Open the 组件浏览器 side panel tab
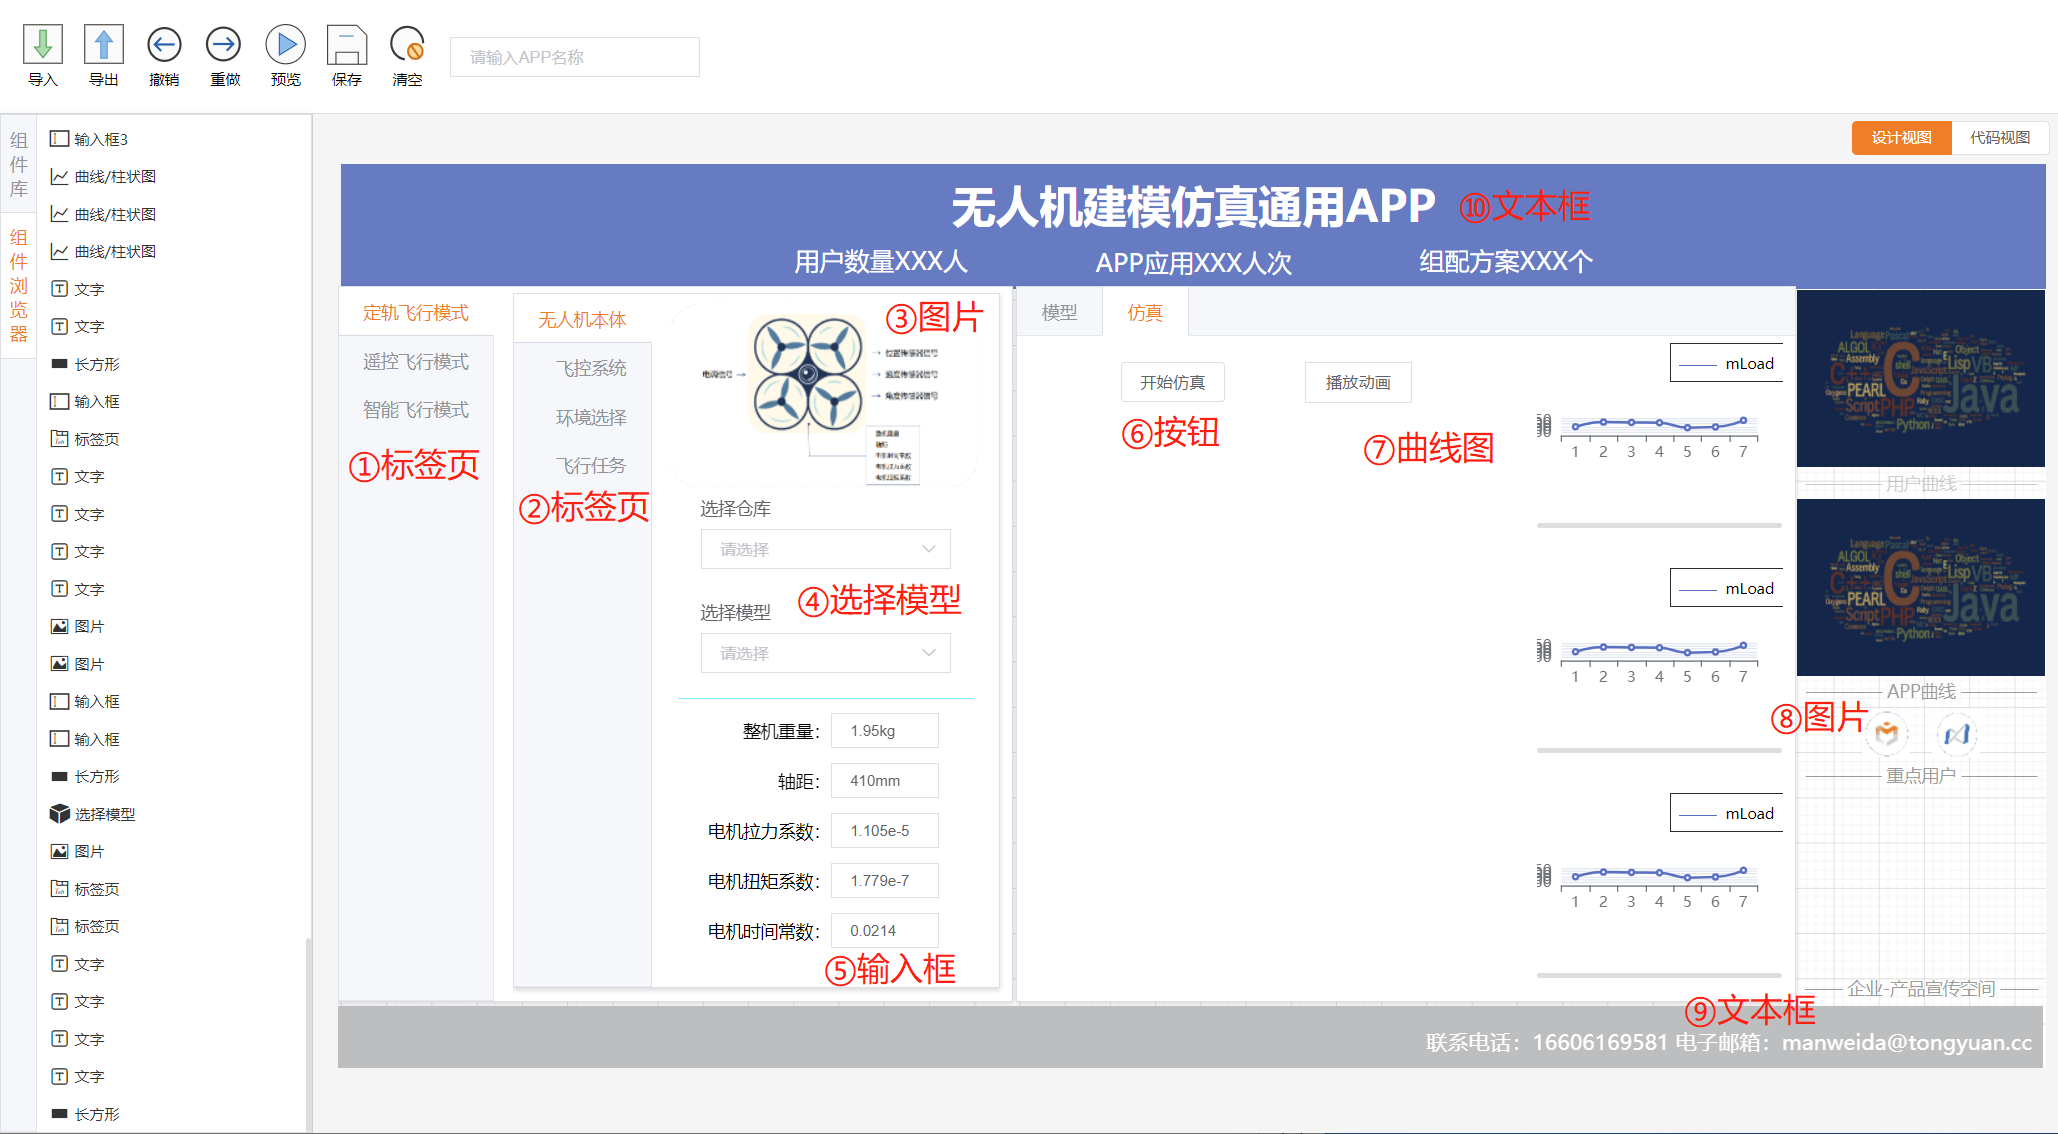 tap(19, 286)
